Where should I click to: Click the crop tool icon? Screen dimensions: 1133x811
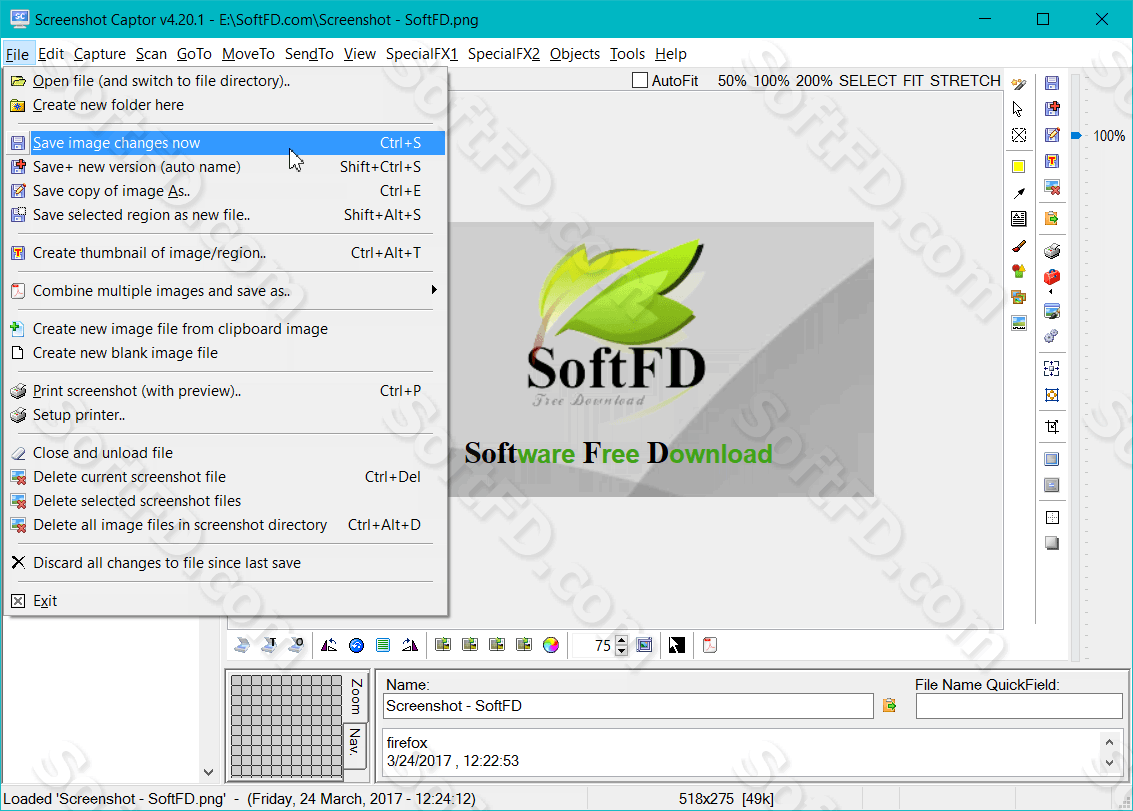1052,426
